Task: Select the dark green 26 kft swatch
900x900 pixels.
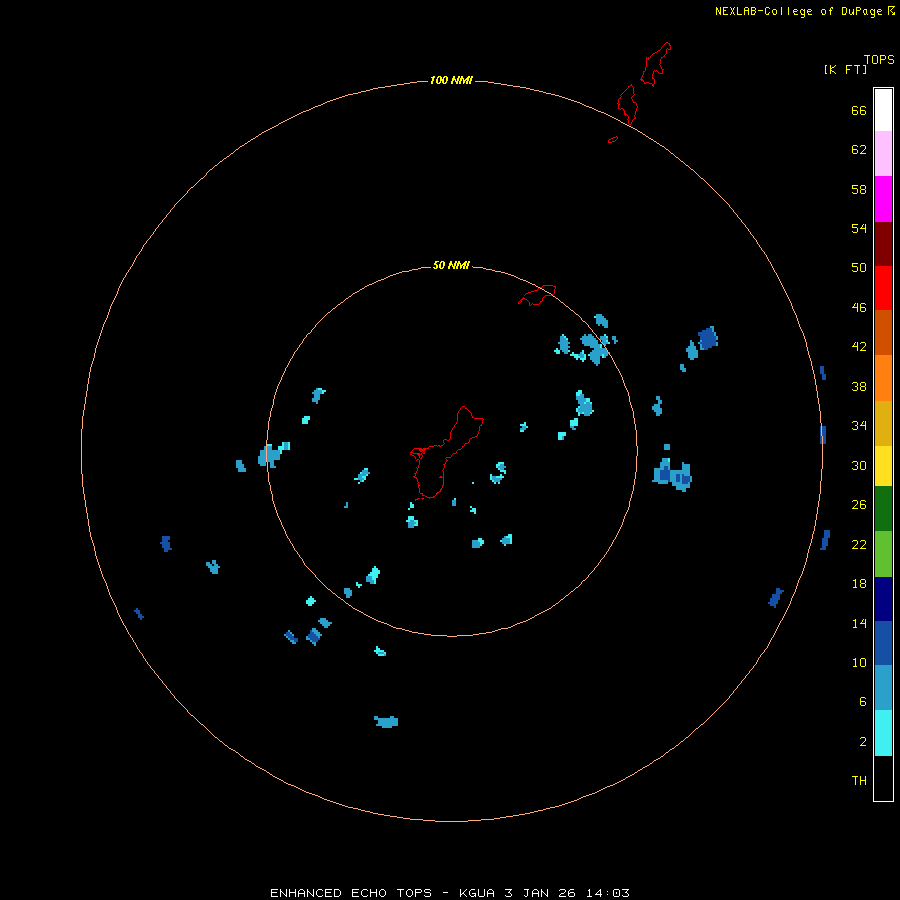Action: tap(883, 509)
